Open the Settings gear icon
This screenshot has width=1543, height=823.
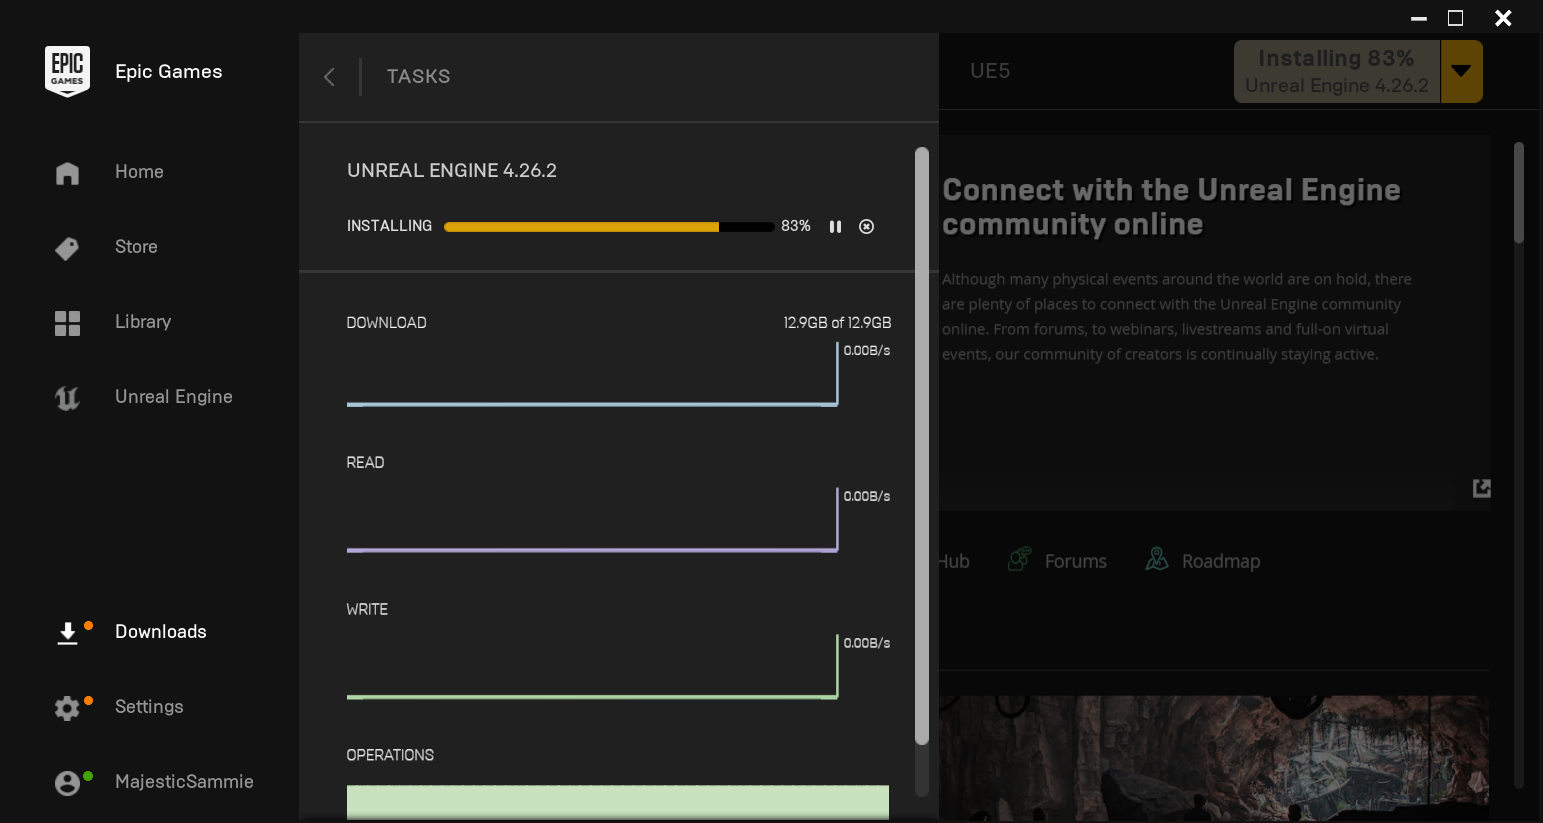[x=67, y=708]
